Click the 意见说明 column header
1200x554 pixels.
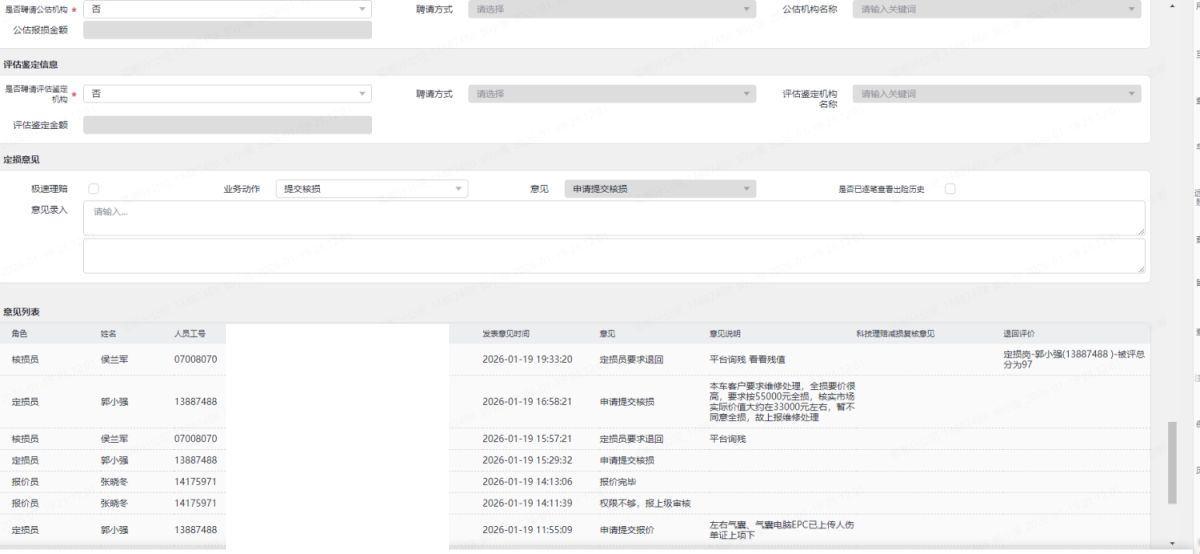pyautogui.click(x=725, y=333)
